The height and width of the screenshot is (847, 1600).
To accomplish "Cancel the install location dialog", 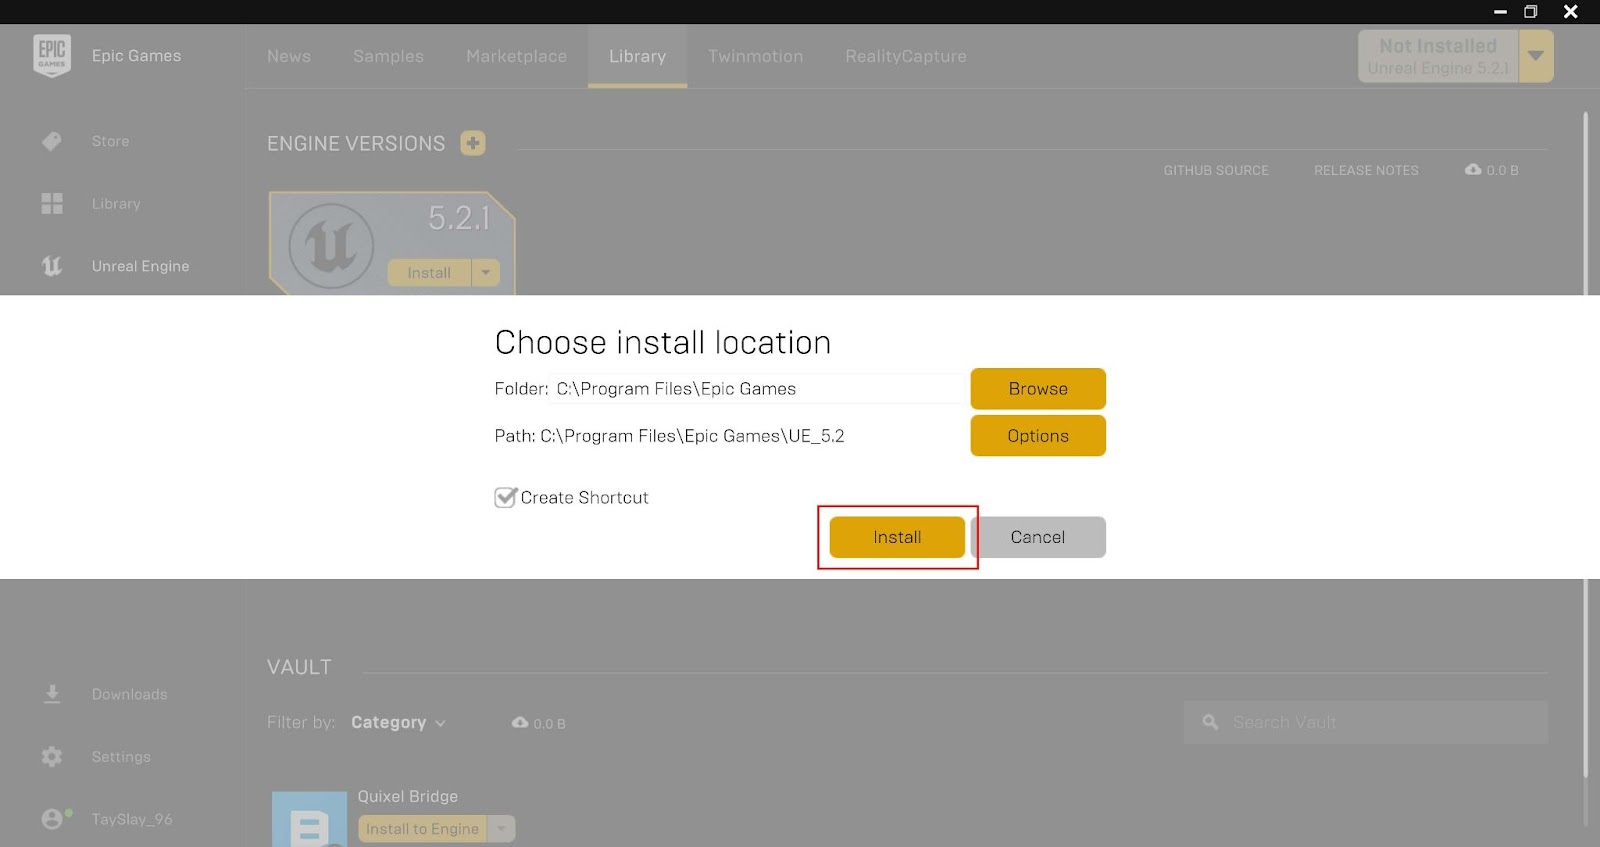I will point(1038,537).
